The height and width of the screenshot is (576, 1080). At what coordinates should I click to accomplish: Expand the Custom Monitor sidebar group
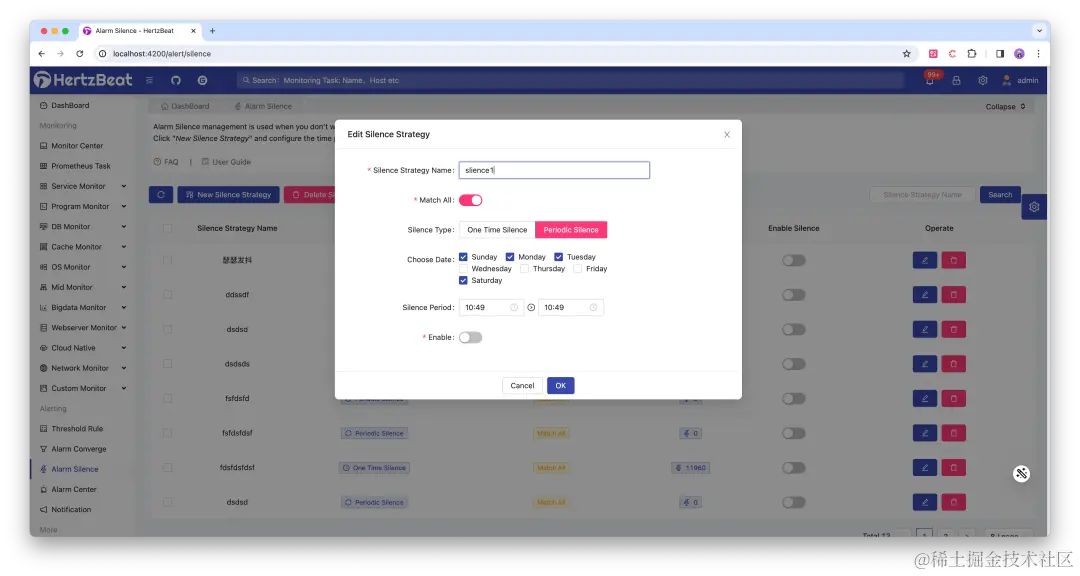pyautogui.click(x=83, y=389)
